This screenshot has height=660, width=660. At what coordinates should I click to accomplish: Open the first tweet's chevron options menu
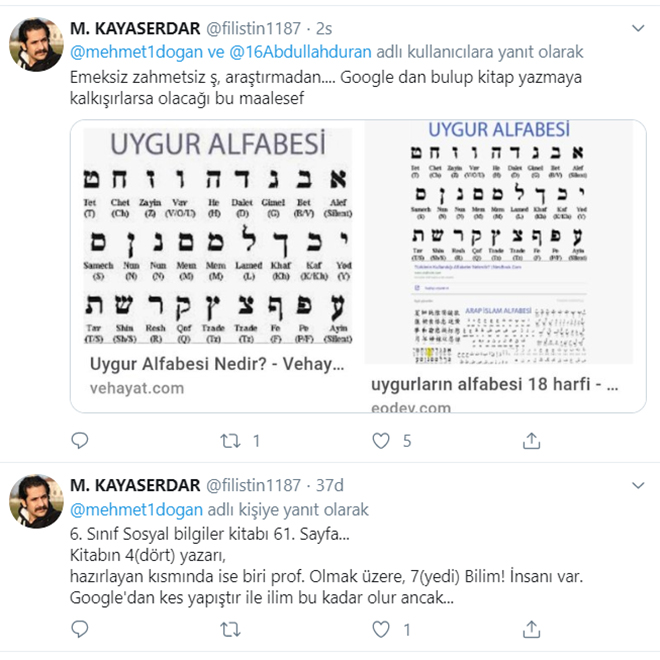[638, 28]
